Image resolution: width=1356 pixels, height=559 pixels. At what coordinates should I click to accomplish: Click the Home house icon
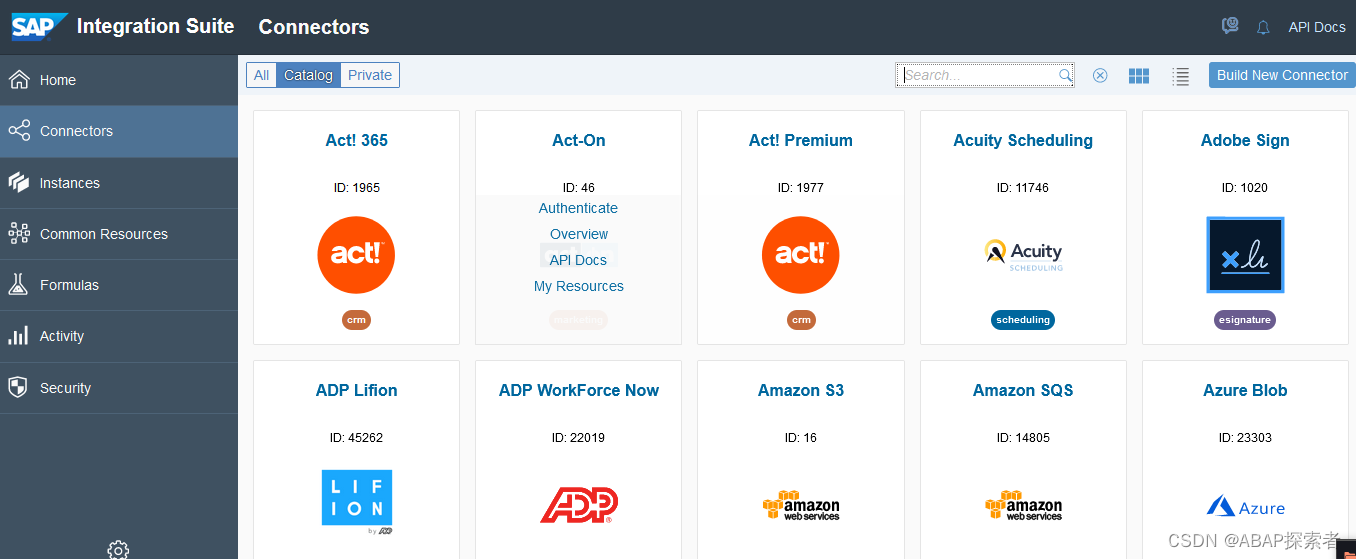pyautogui.click(x=18, y=80)
